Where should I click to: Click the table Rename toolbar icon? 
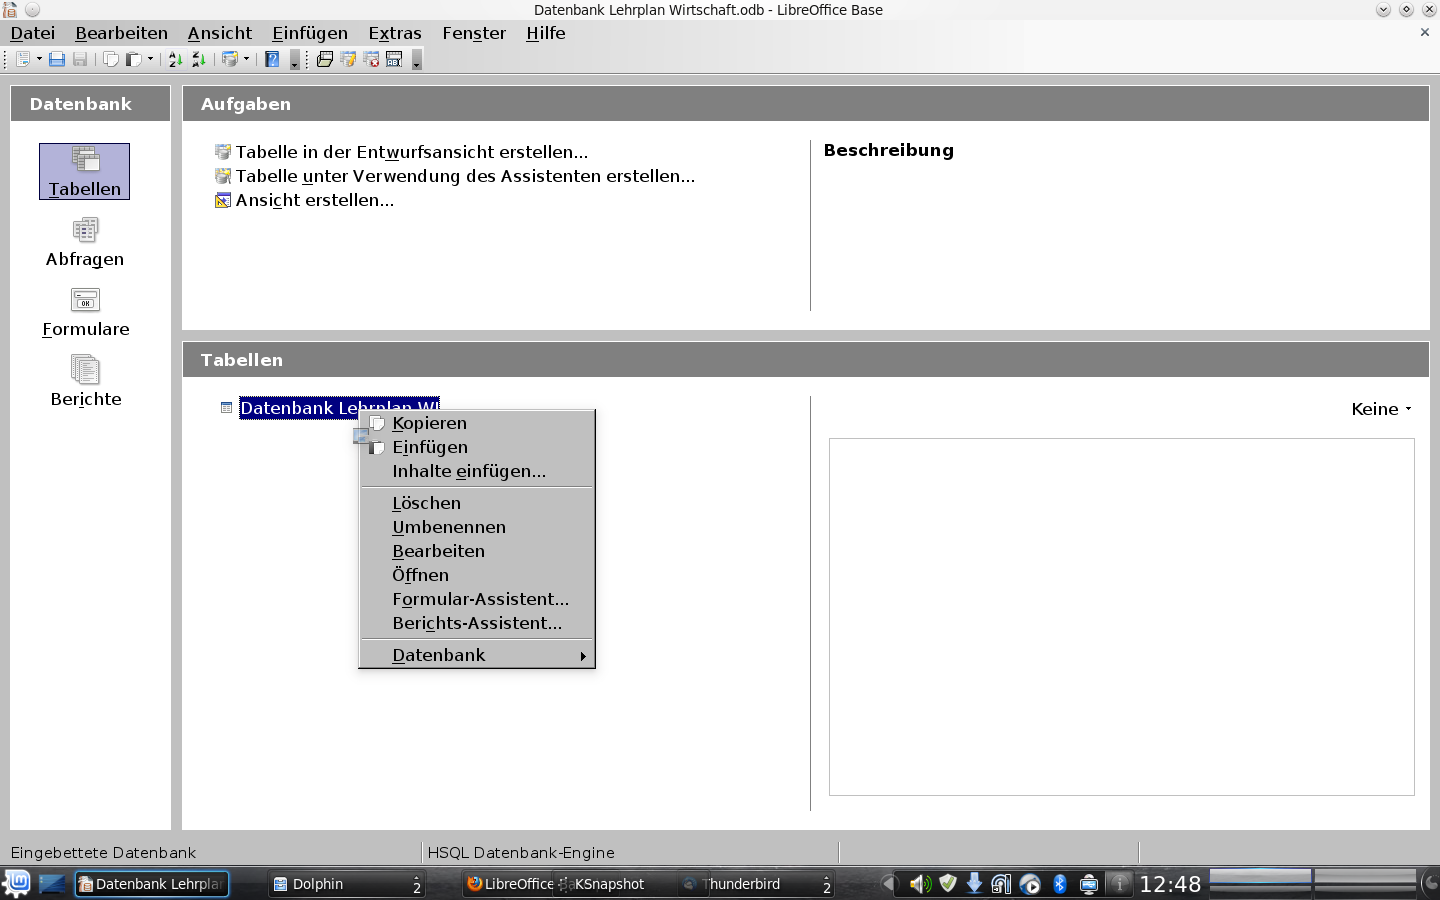point(394,60)
